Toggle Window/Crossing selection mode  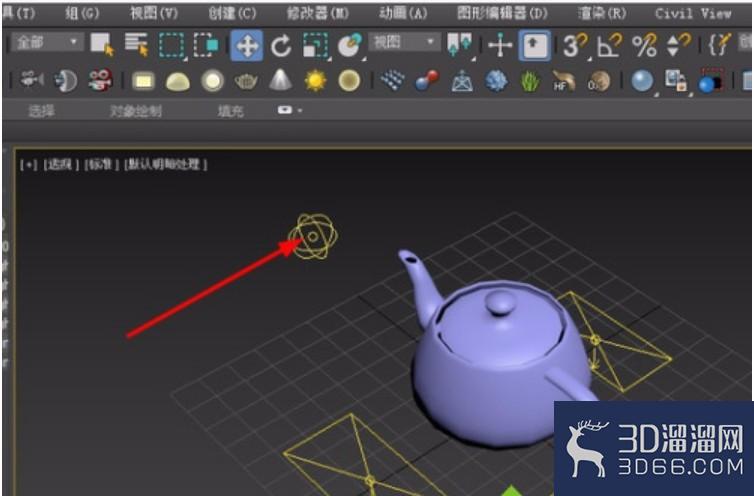(x=206, y=45)
